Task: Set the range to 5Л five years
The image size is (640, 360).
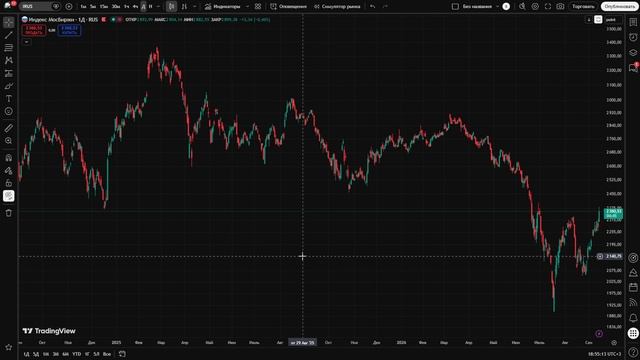Action: click(96, 354)
